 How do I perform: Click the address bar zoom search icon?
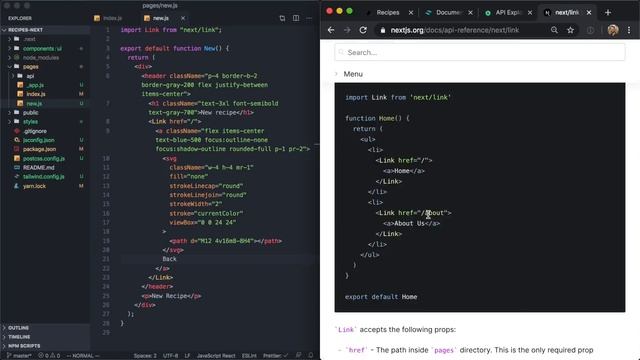[x=554, y=30]
